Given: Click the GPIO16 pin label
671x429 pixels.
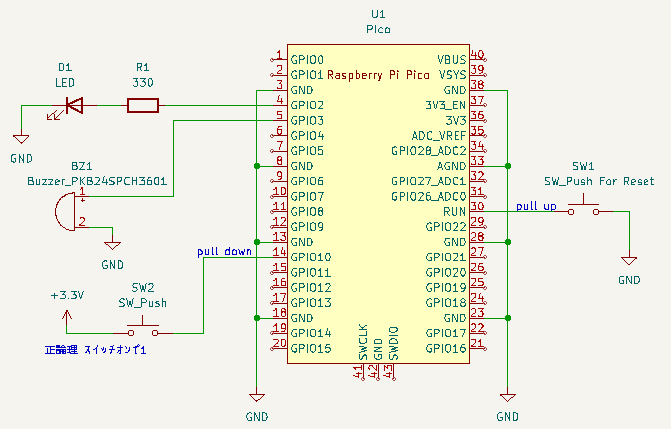Looking at the screenshot, I should point(446,349).
